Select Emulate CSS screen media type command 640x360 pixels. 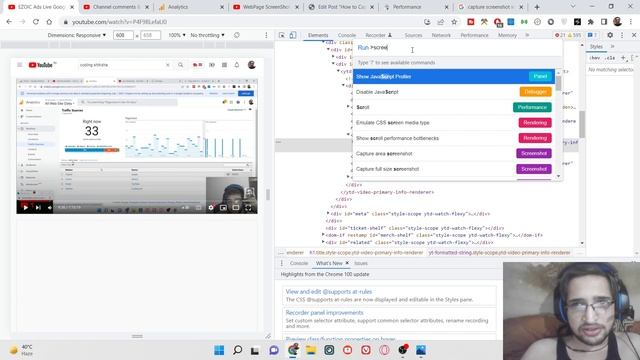pyautogui.click(x=454, y=122)
